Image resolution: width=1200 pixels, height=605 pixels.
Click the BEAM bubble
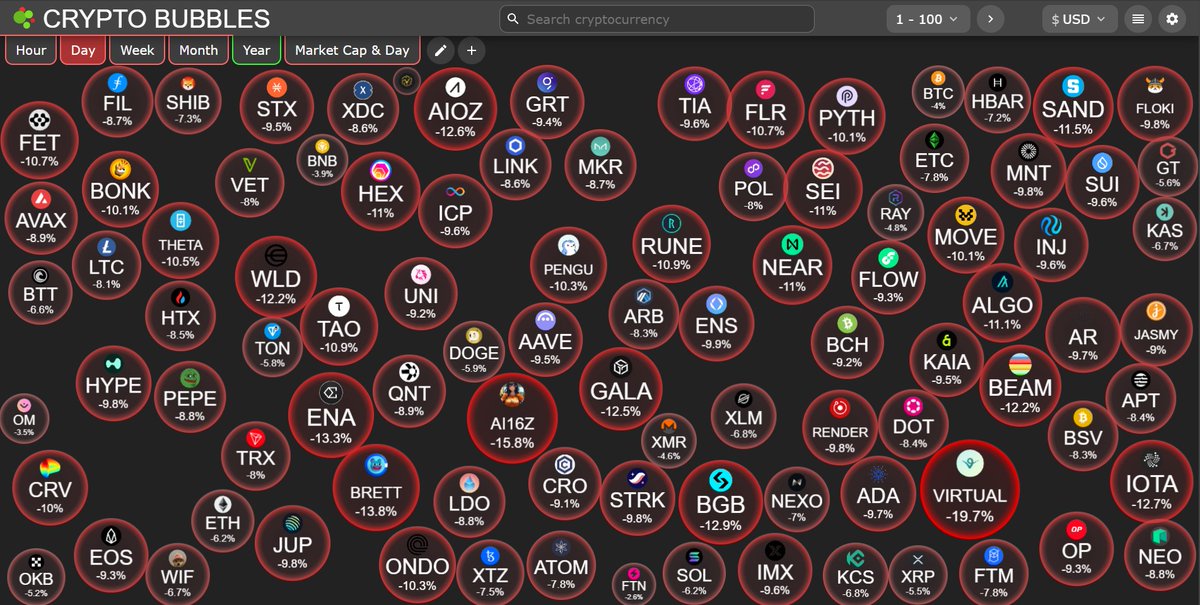coord(1020,386)
